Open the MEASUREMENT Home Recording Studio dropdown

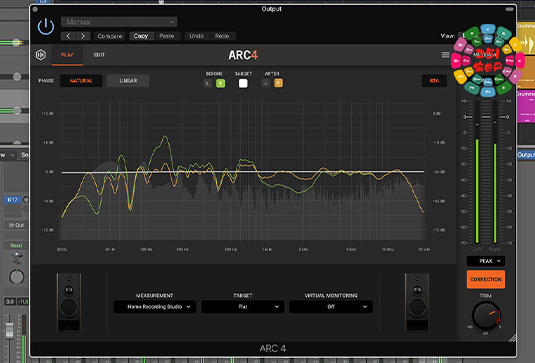pos(155,307)
